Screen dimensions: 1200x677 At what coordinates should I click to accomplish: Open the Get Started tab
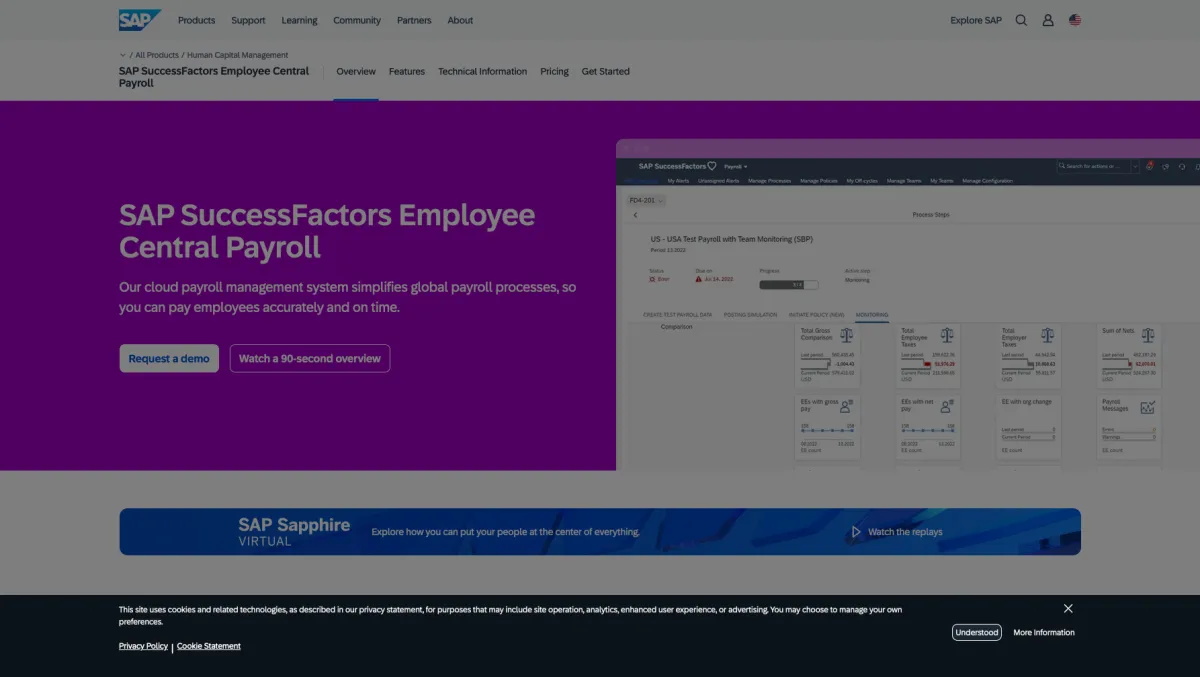[606, 72]
